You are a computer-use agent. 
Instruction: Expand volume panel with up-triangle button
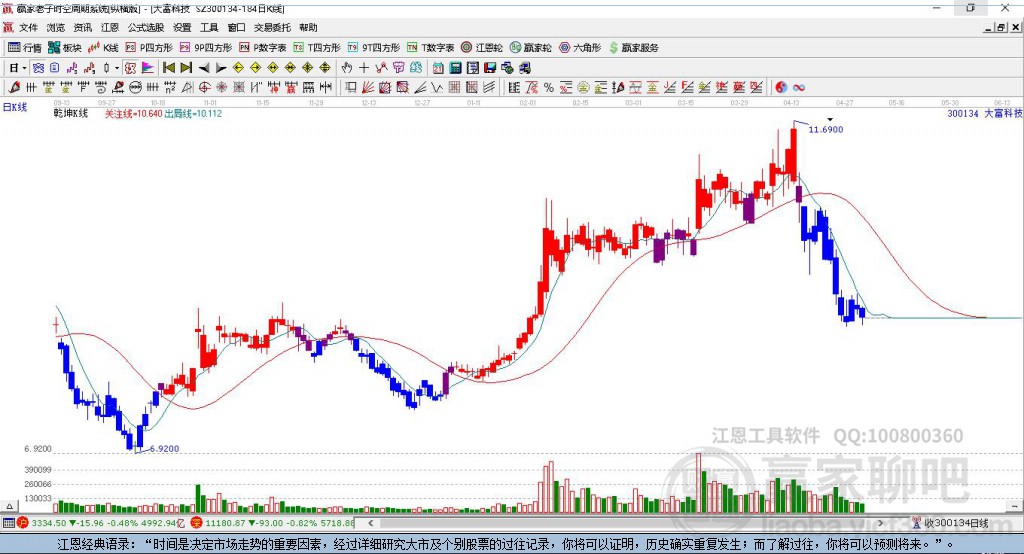pos(9,506)
